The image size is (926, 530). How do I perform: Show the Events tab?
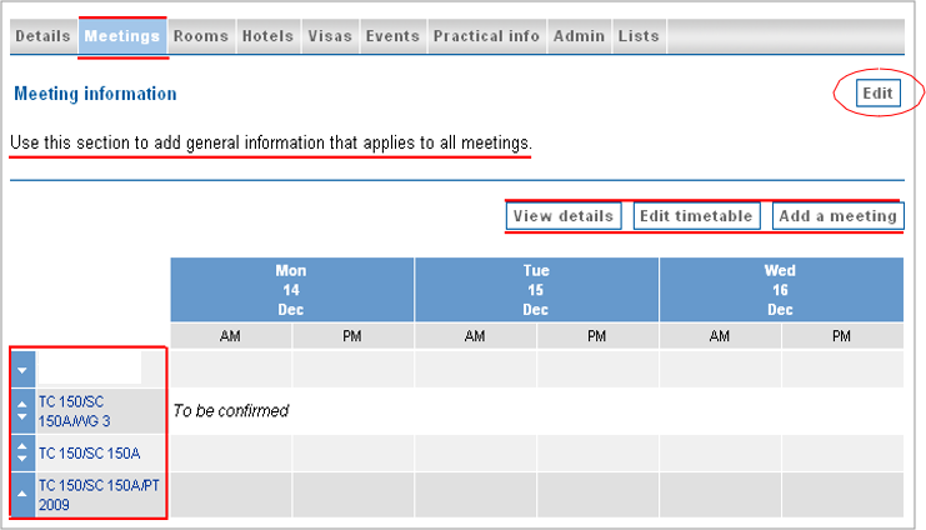(x=393, y=36)
